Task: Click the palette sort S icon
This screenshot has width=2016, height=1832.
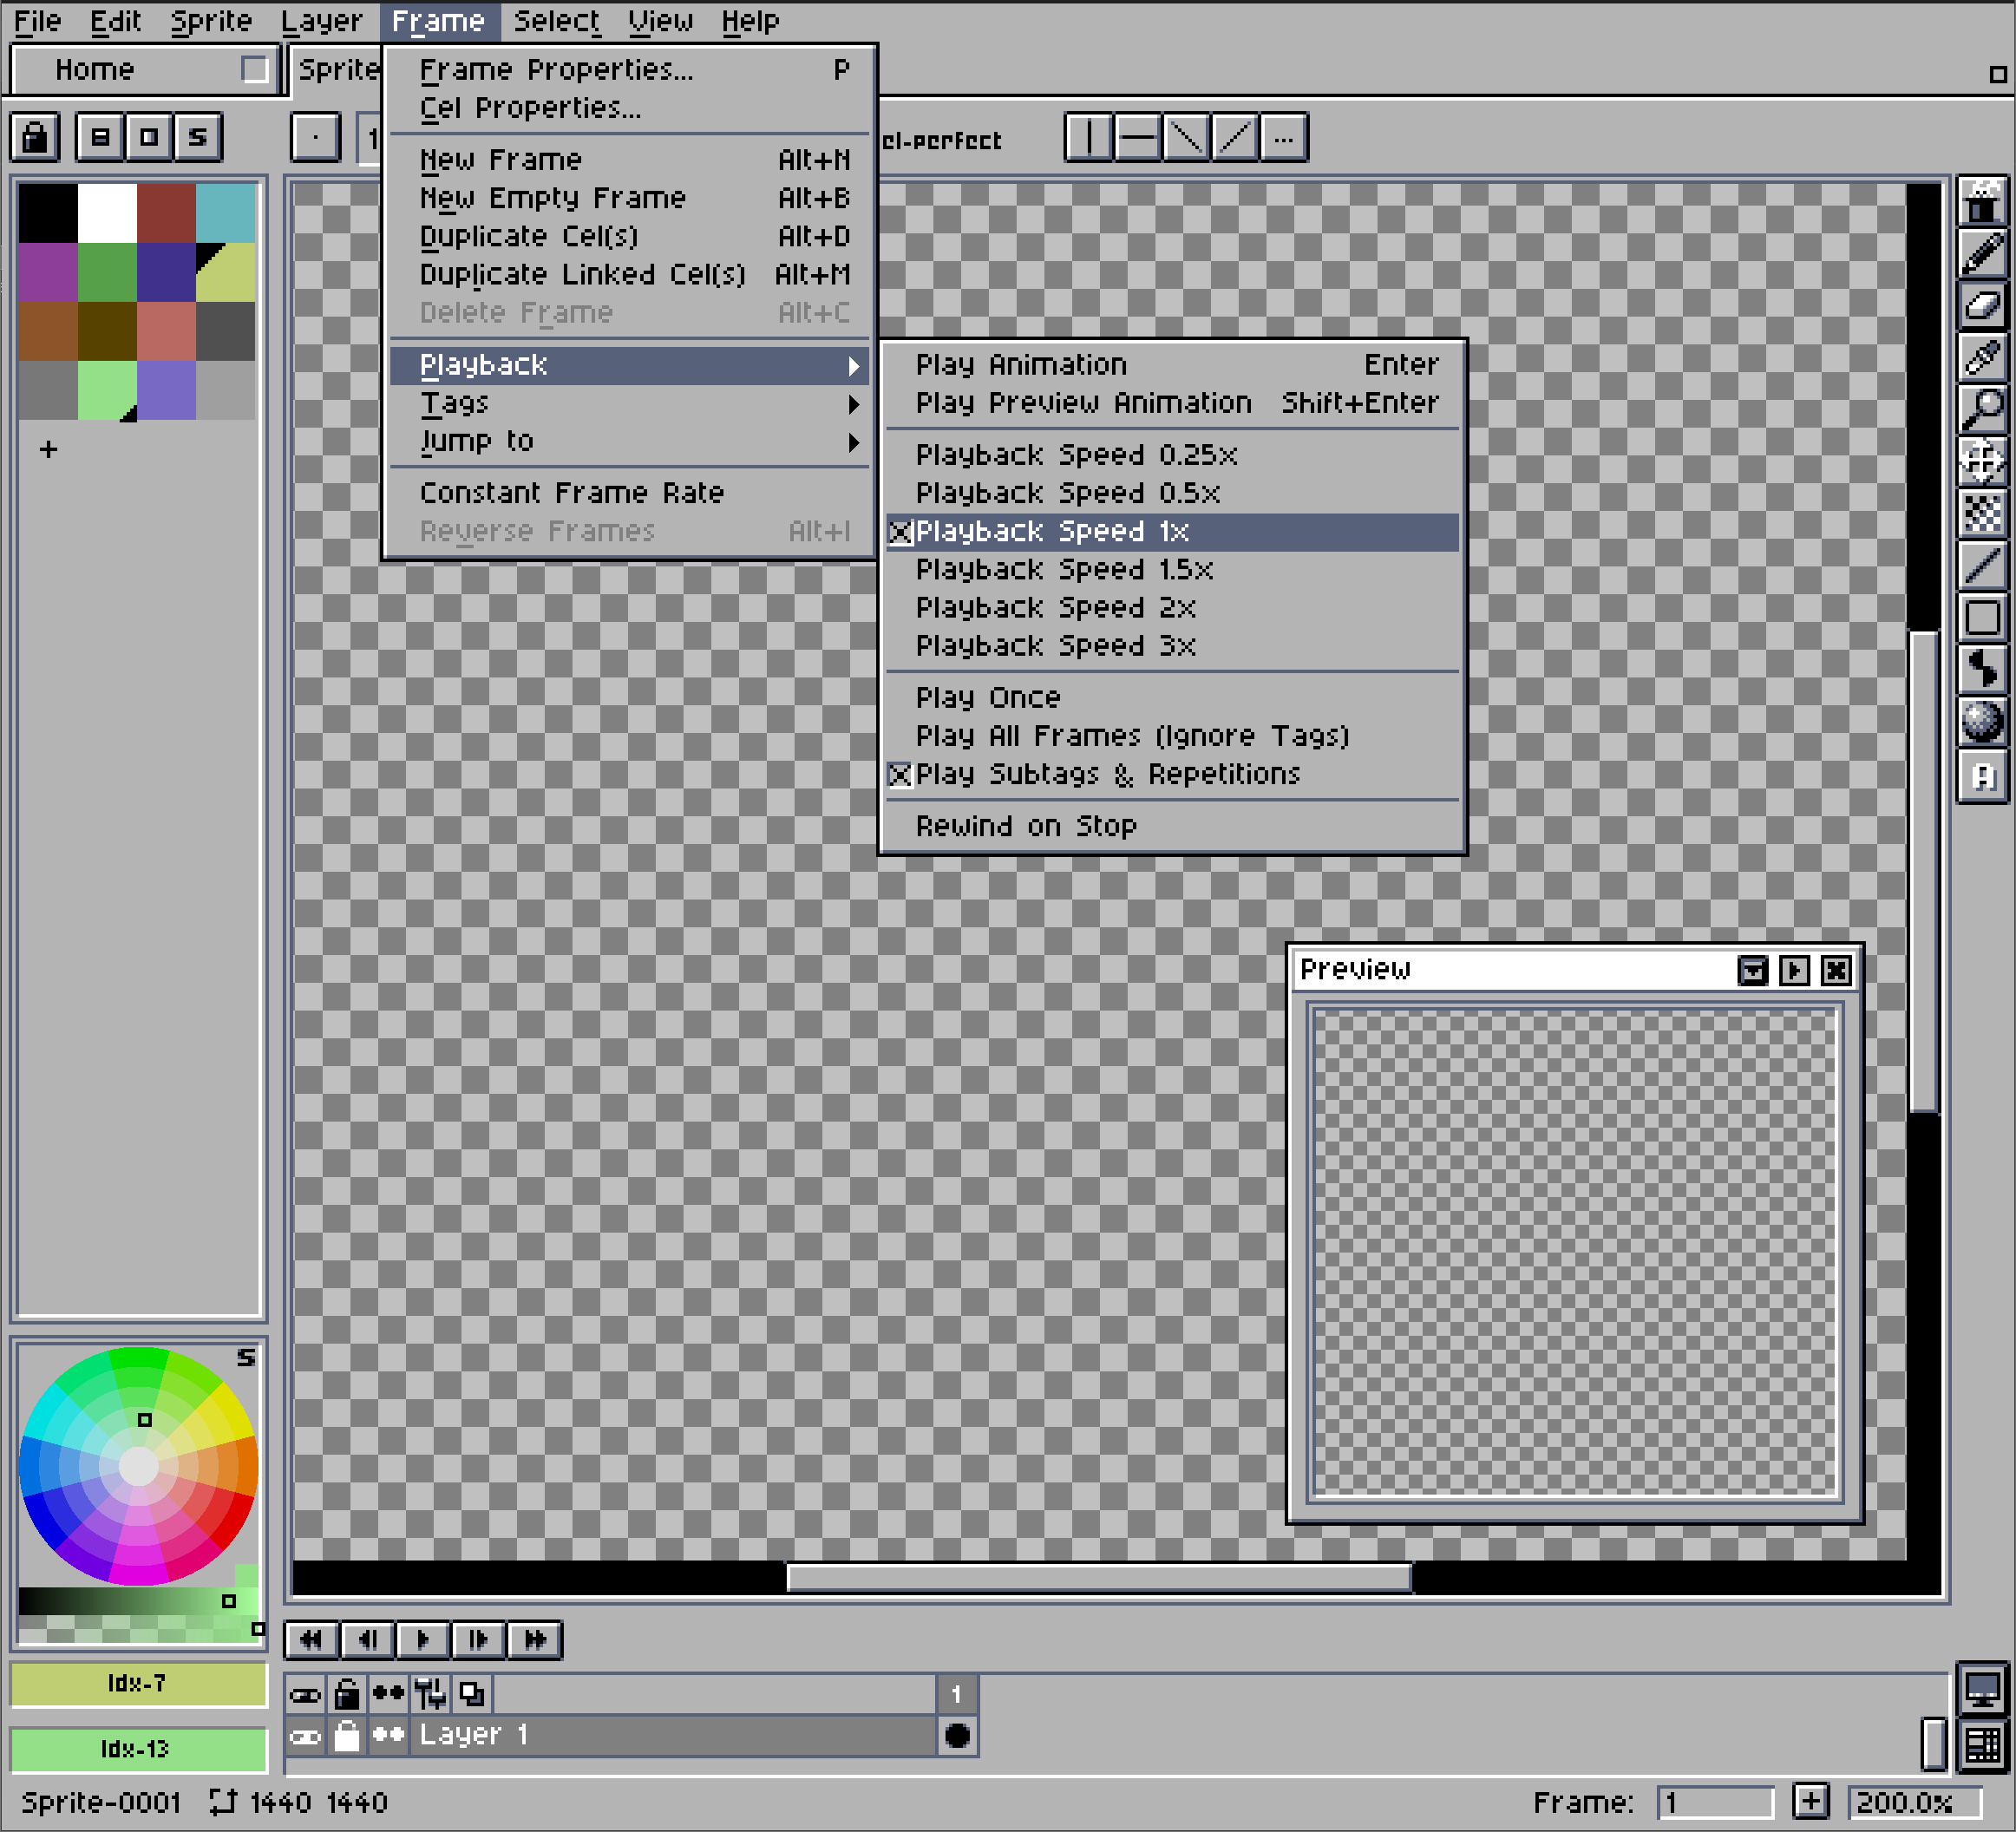Action: [x=198, y=137]
